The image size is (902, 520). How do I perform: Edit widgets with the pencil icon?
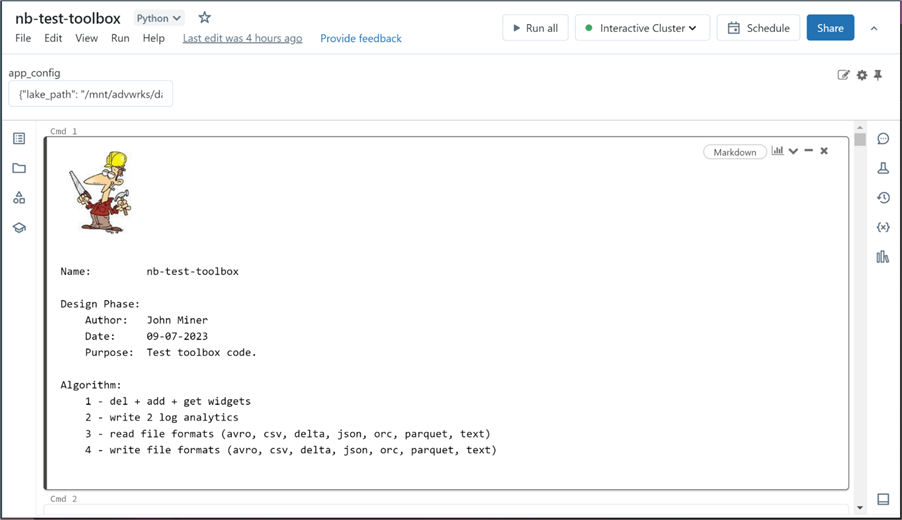tap(843, 75)
